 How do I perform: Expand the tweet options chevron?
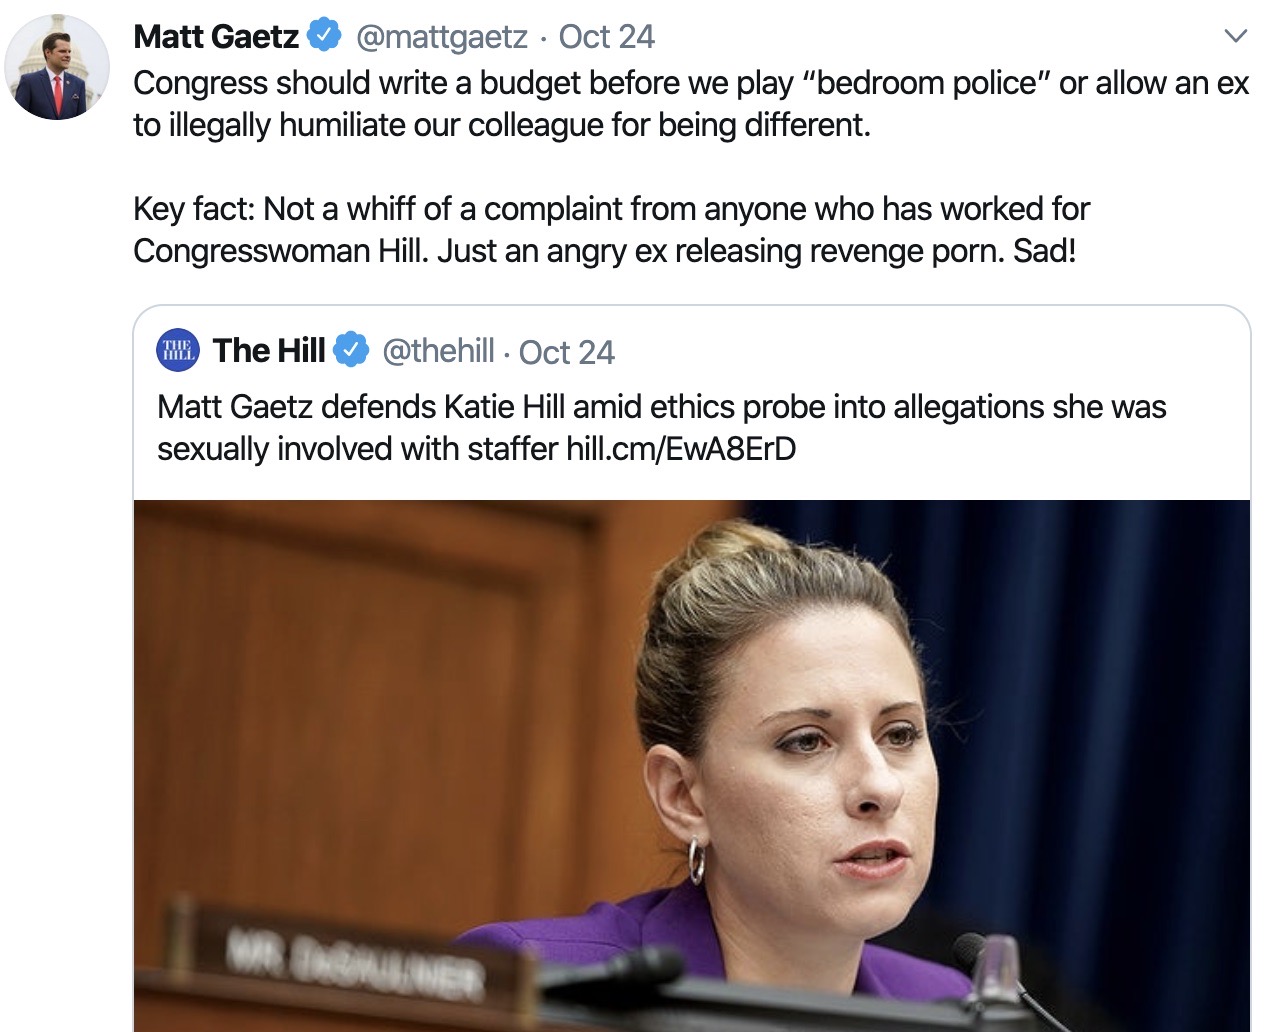click(1236, 36)
